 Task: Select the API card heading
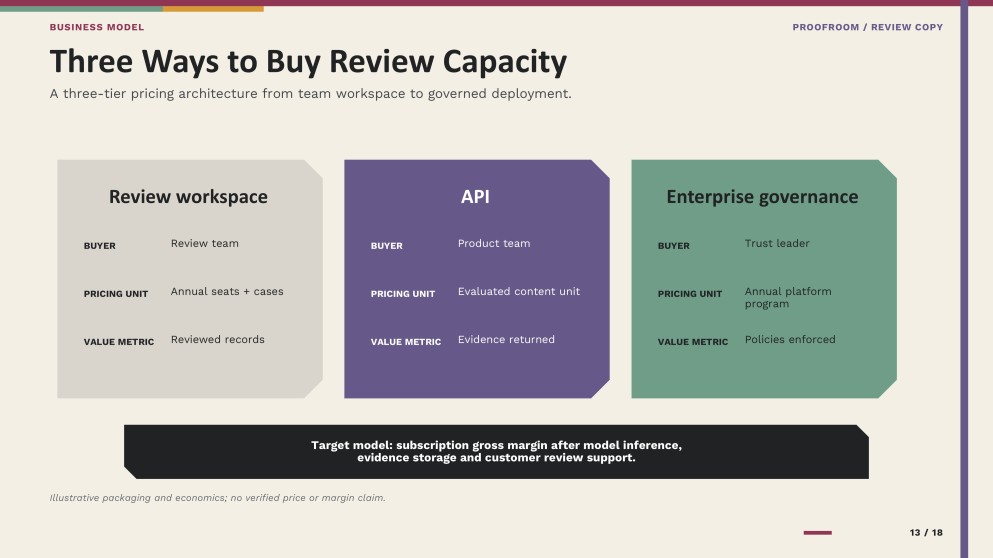click(475, 196)
